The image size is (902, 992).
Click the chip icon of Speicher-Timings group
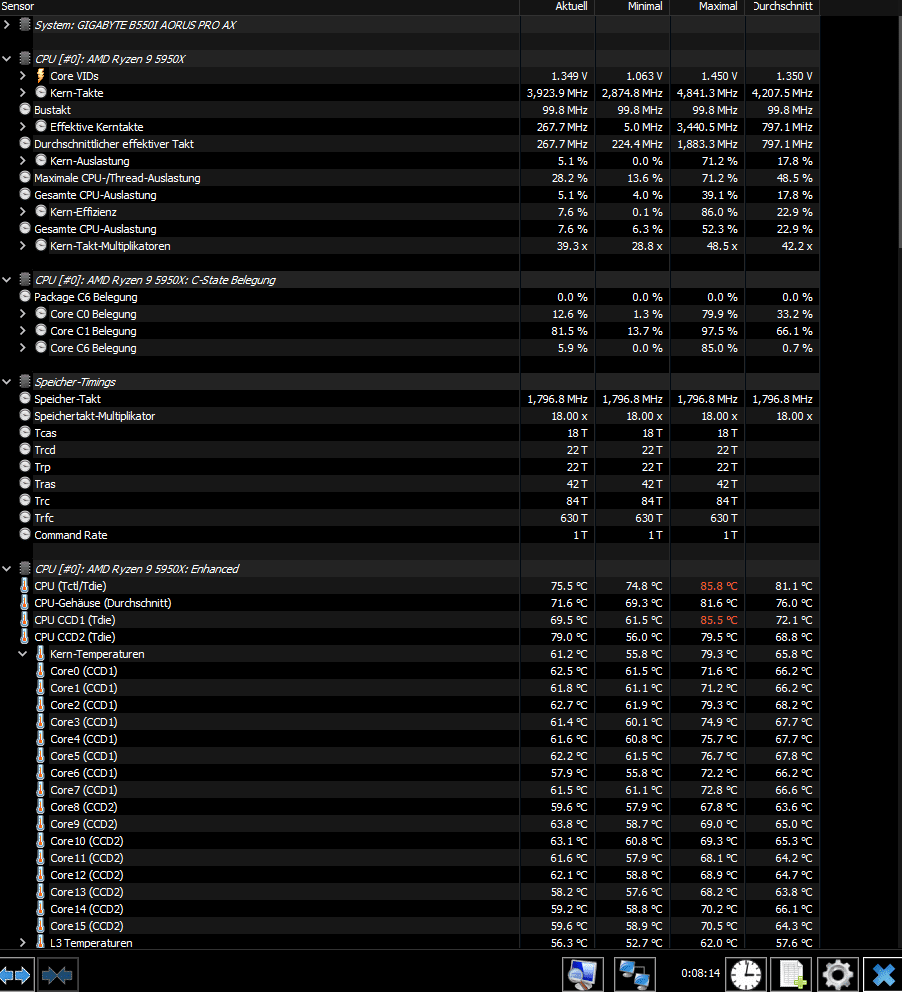[x=25, y=381]
